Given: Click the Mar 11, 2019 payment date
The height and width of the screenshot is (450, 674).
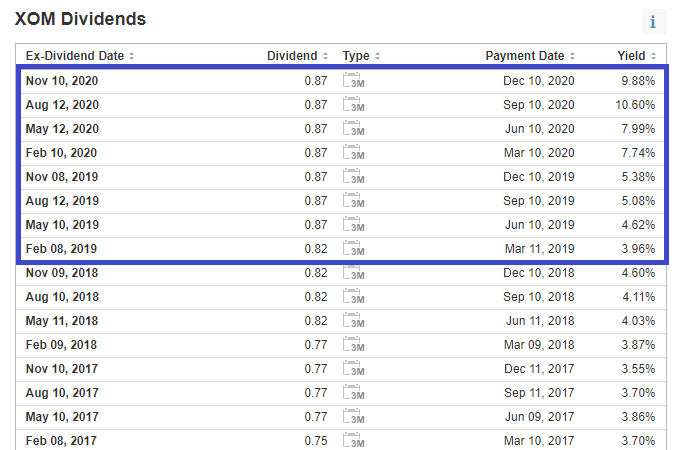Looking at the screenshot, I should (540, 249).
